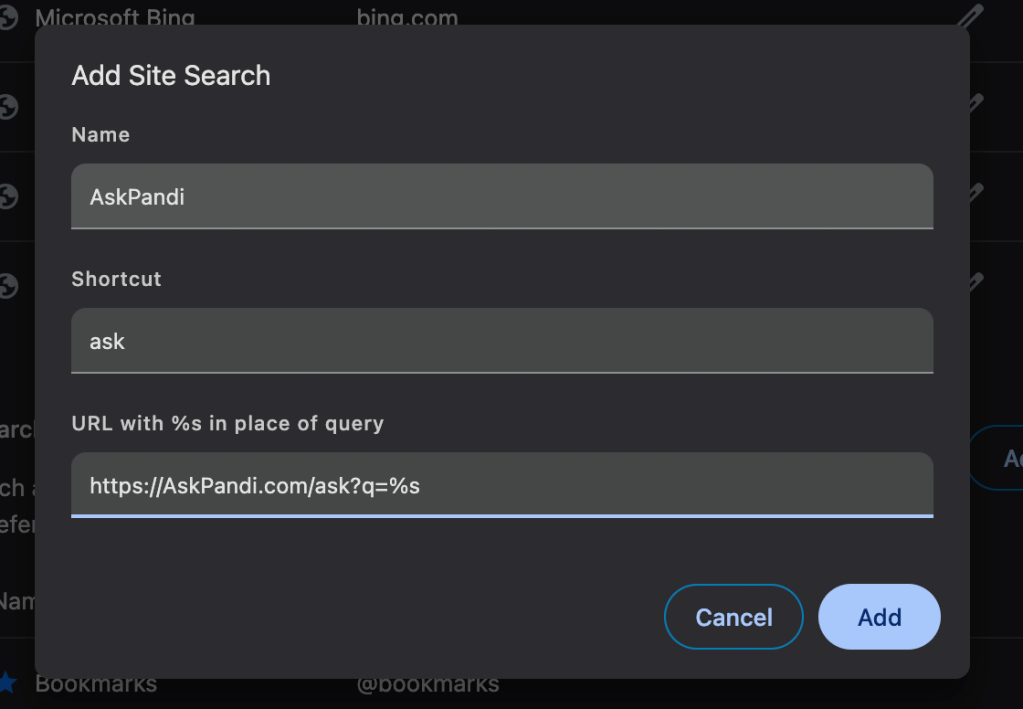The height and width of the screenshot is (709, 1023).
Task: Click the @bookmarks shortcut text
Action: [x=428, y=684]
